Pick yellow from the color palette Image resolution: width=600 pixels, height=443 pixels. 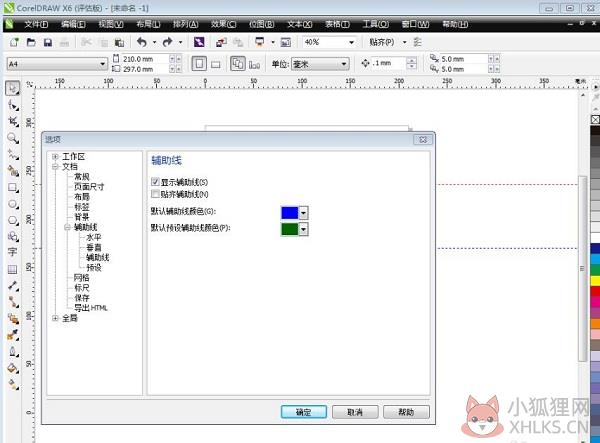(595, 280)
